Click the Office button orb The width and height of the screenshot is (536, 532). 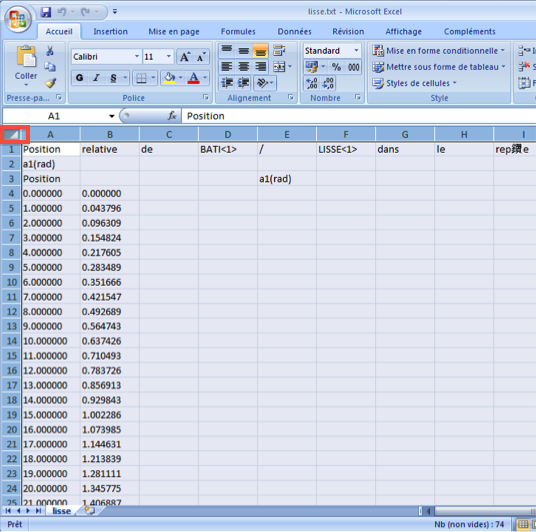[x=18, y=19]
